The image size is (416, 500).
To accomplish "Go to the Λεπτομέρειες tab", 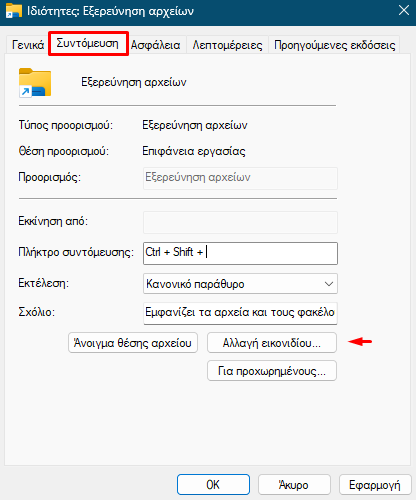I will 227,45.
